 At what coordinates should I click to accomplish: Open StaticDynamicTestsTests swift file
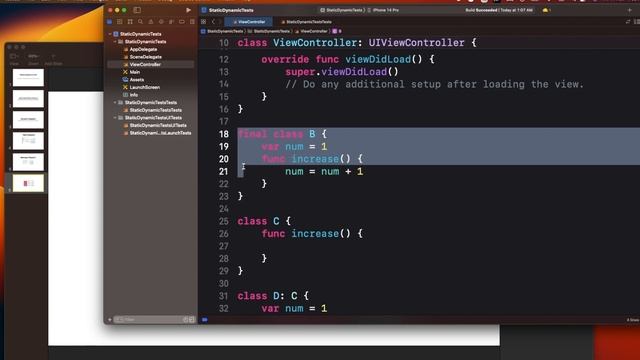click(x=156, y=110)
